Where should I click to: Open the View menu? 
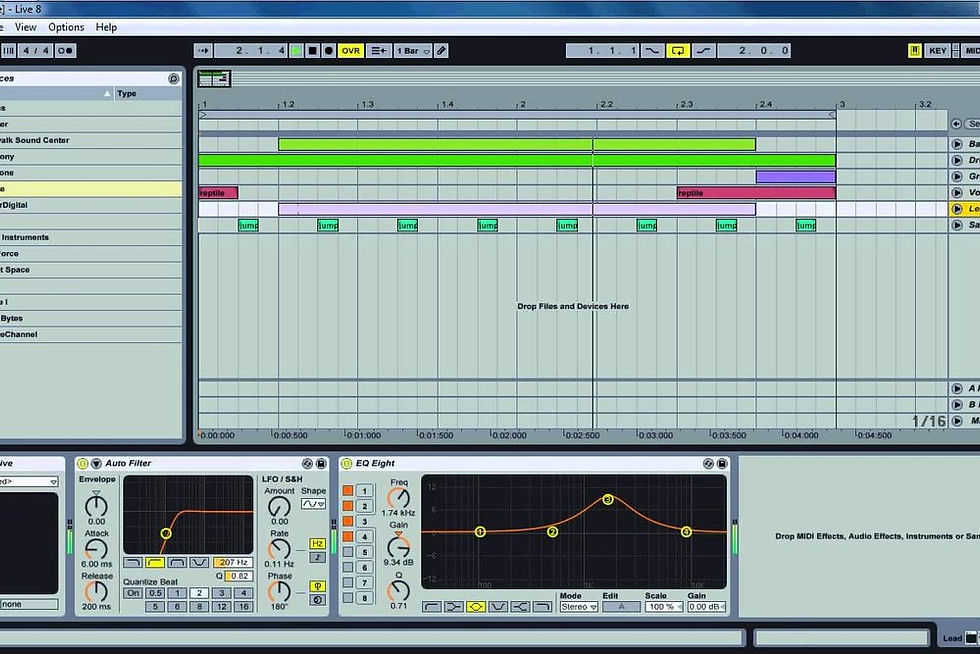pyautogui.click(x=26, y=27)
